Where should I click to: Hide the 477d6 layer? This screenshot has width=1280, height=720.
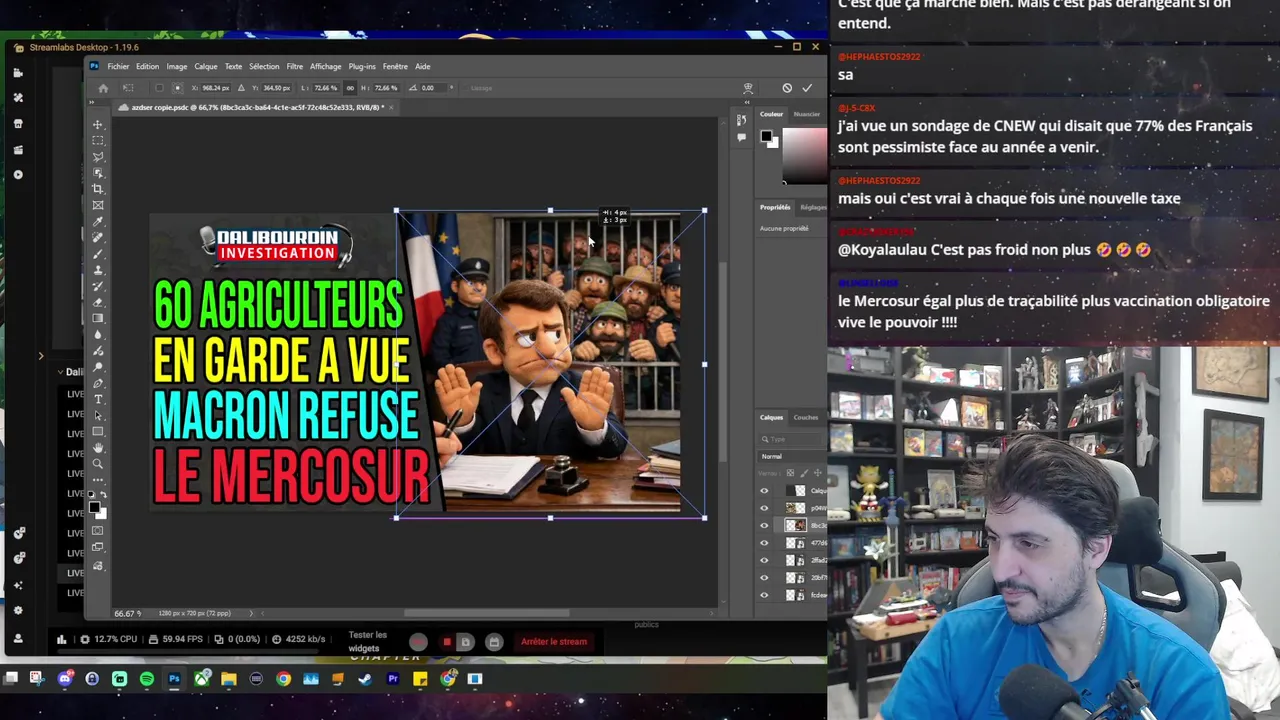[764, 543]
